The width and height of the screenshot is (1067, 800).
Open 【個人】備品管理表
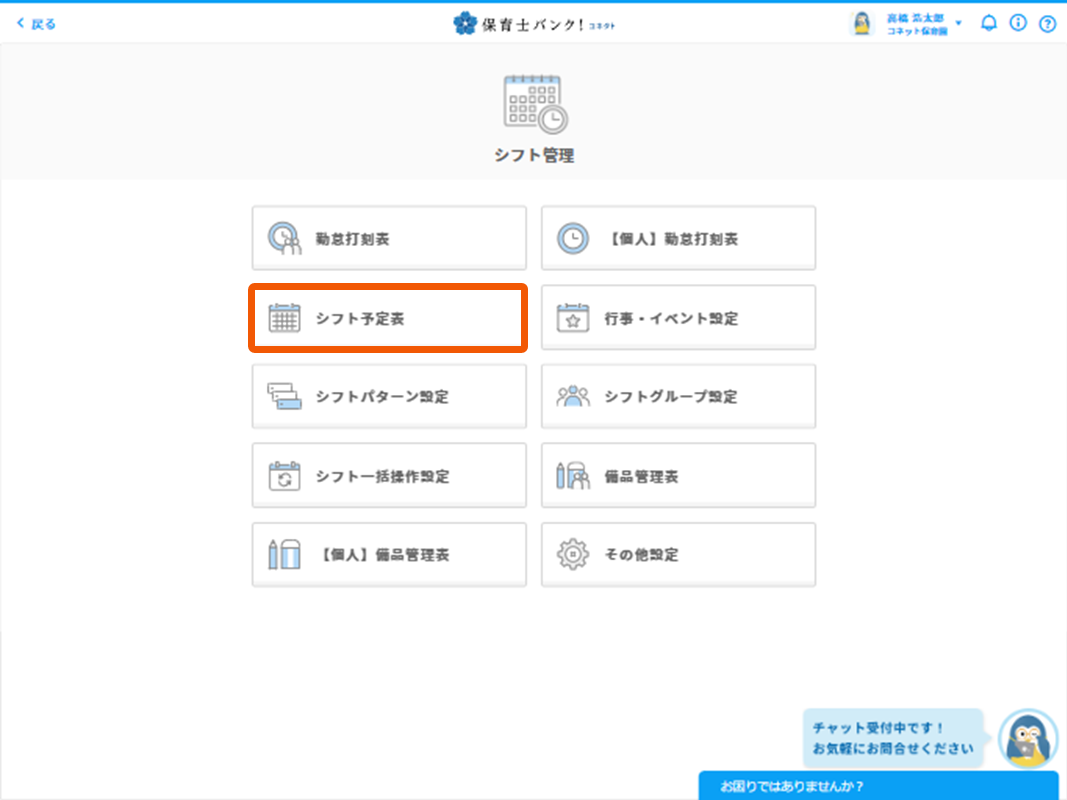388,554
